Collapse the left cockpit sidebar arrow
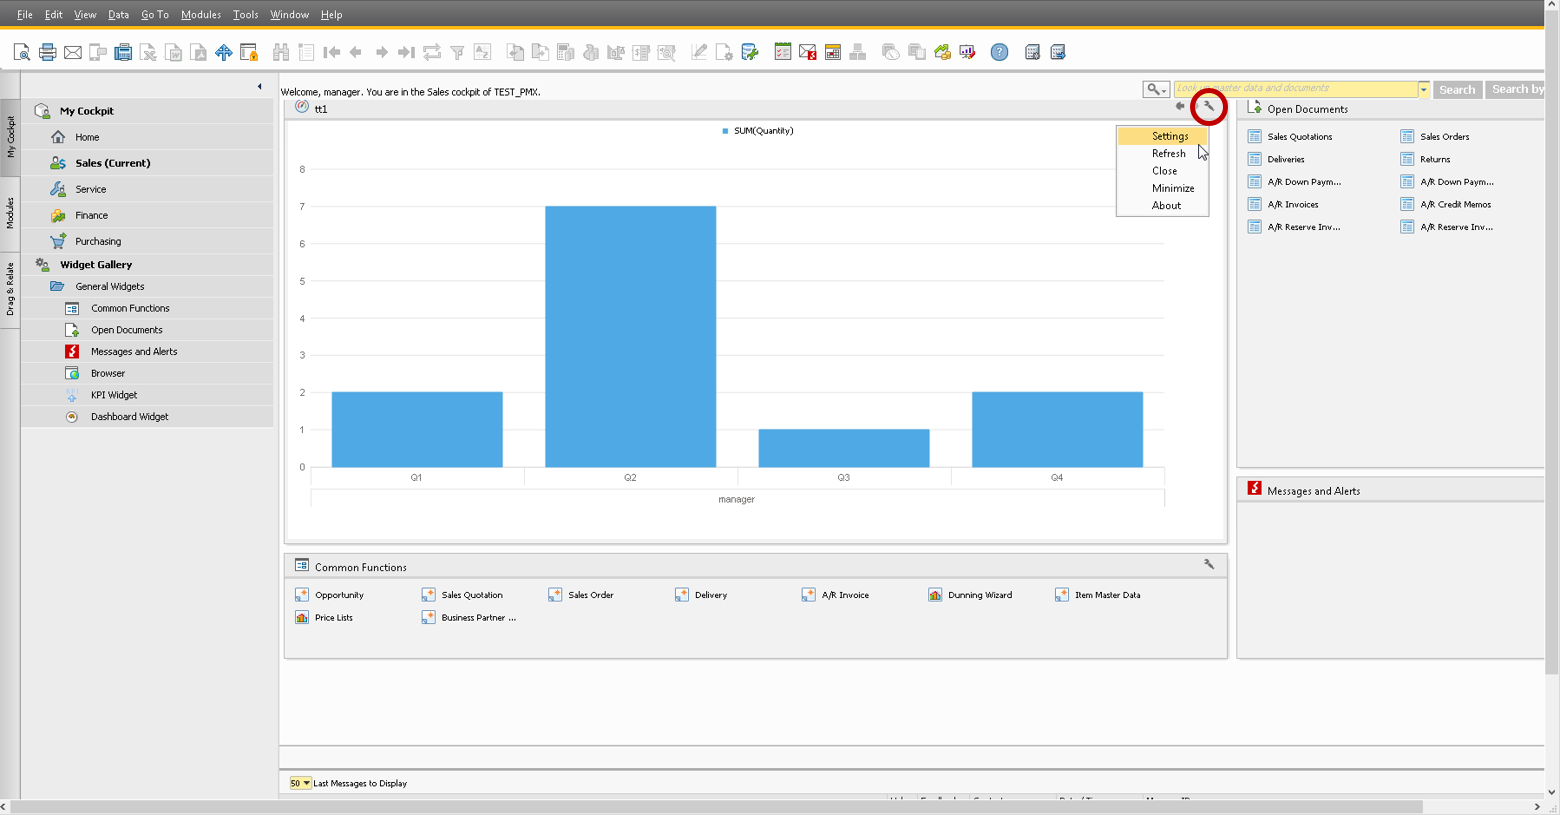Viewport: 1560px width, 815px height. 260,87
